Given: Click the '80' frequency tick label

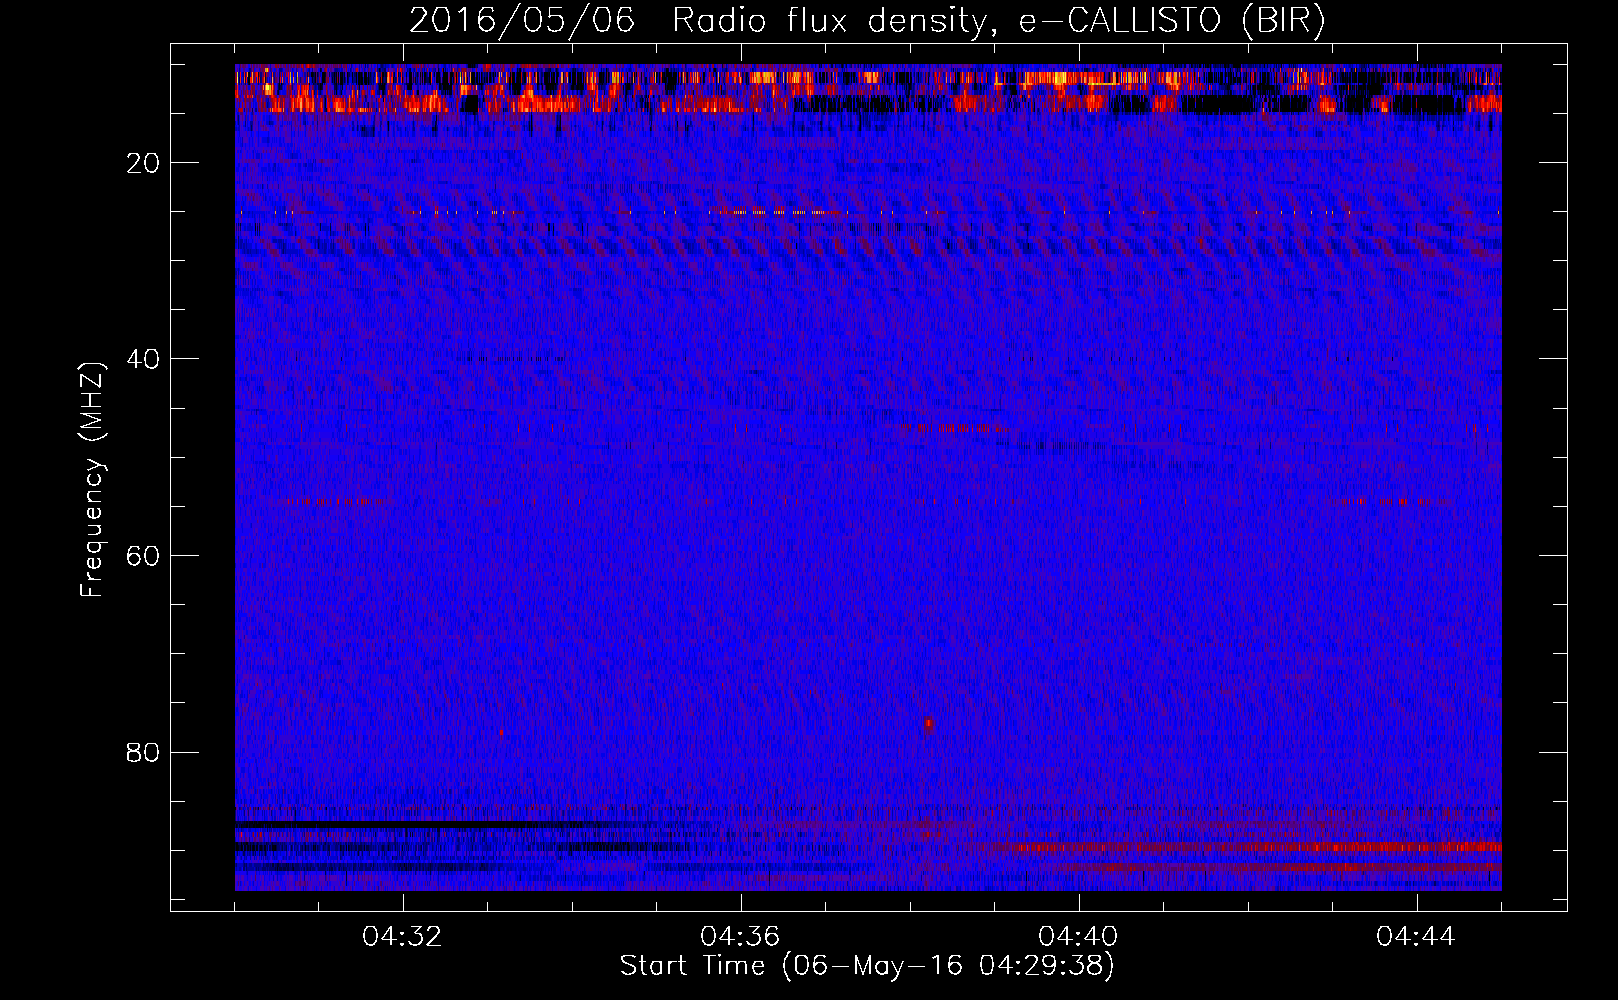Looking at the screenshot, I should tap(144, 752).
